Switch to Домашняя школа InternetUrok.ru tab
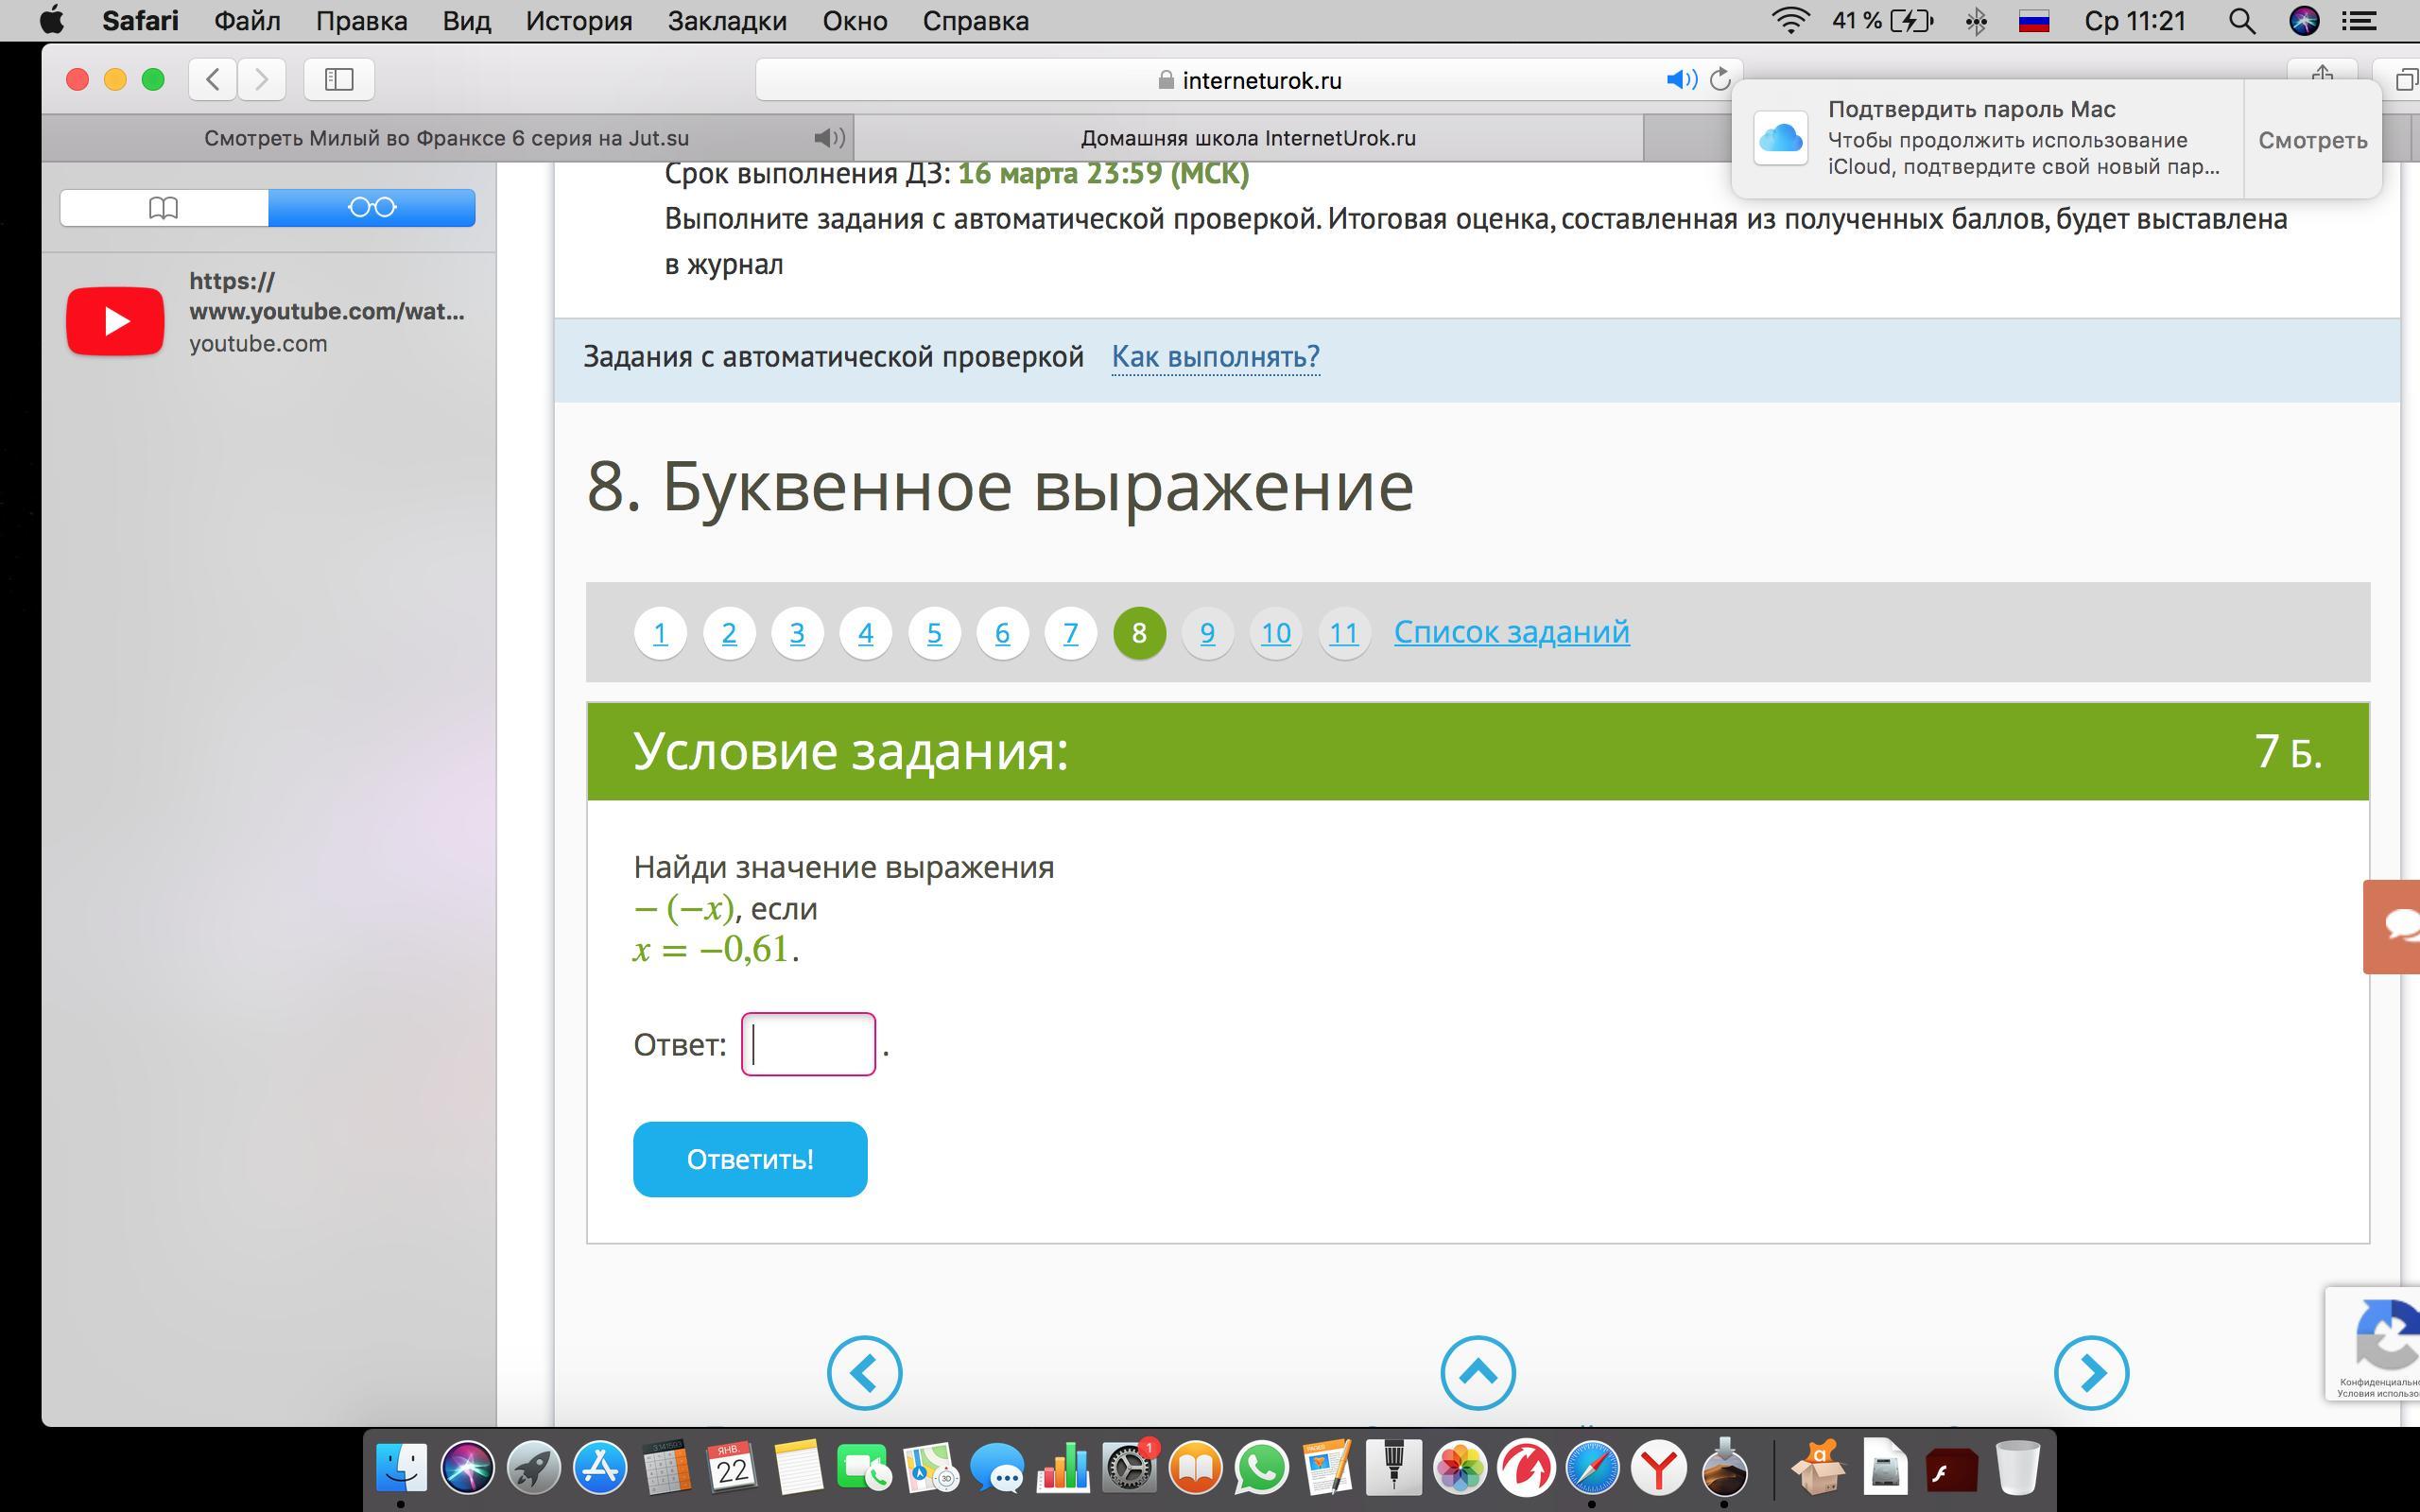The width and height of the screenshot is (2420, 1512). (1248, 138)
